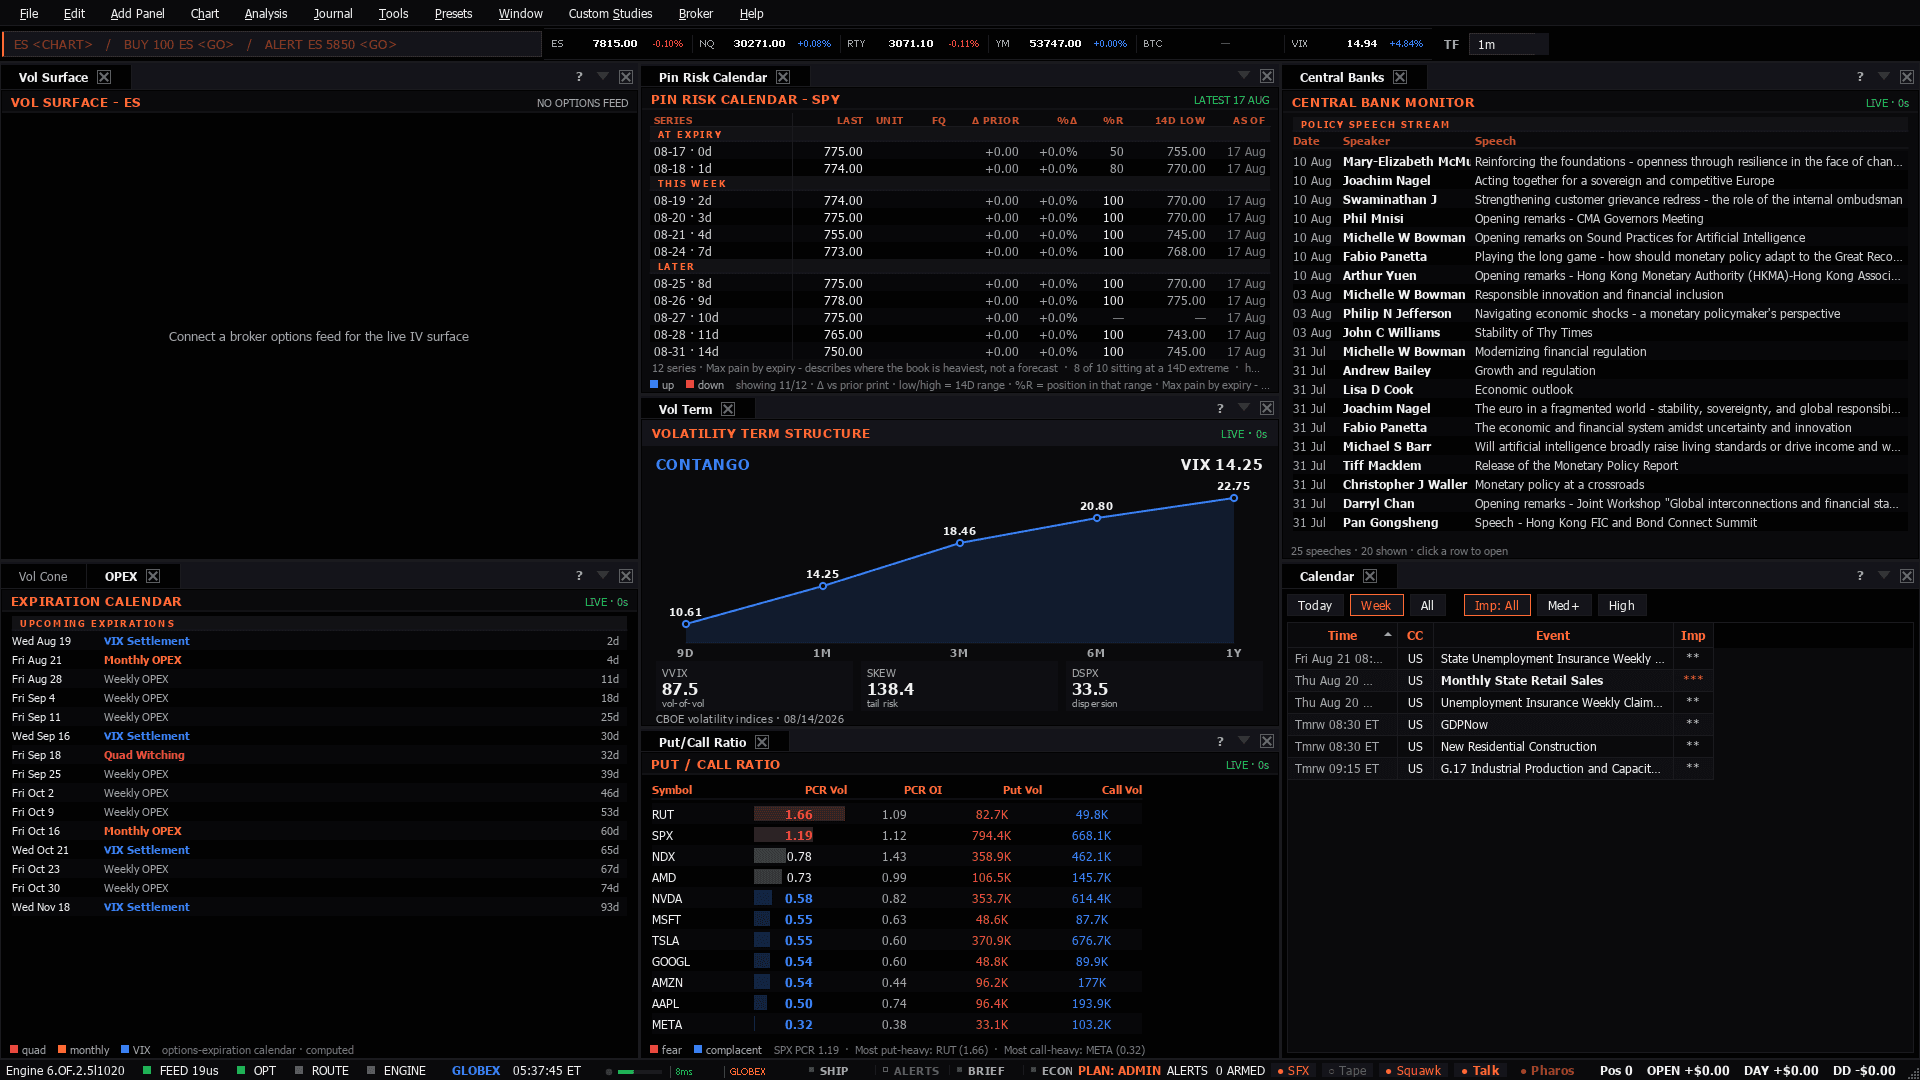The height and width of the screenshot is (1080, 1920).
Task: Open help for Central Banks panel
Action: (1860, 77)
